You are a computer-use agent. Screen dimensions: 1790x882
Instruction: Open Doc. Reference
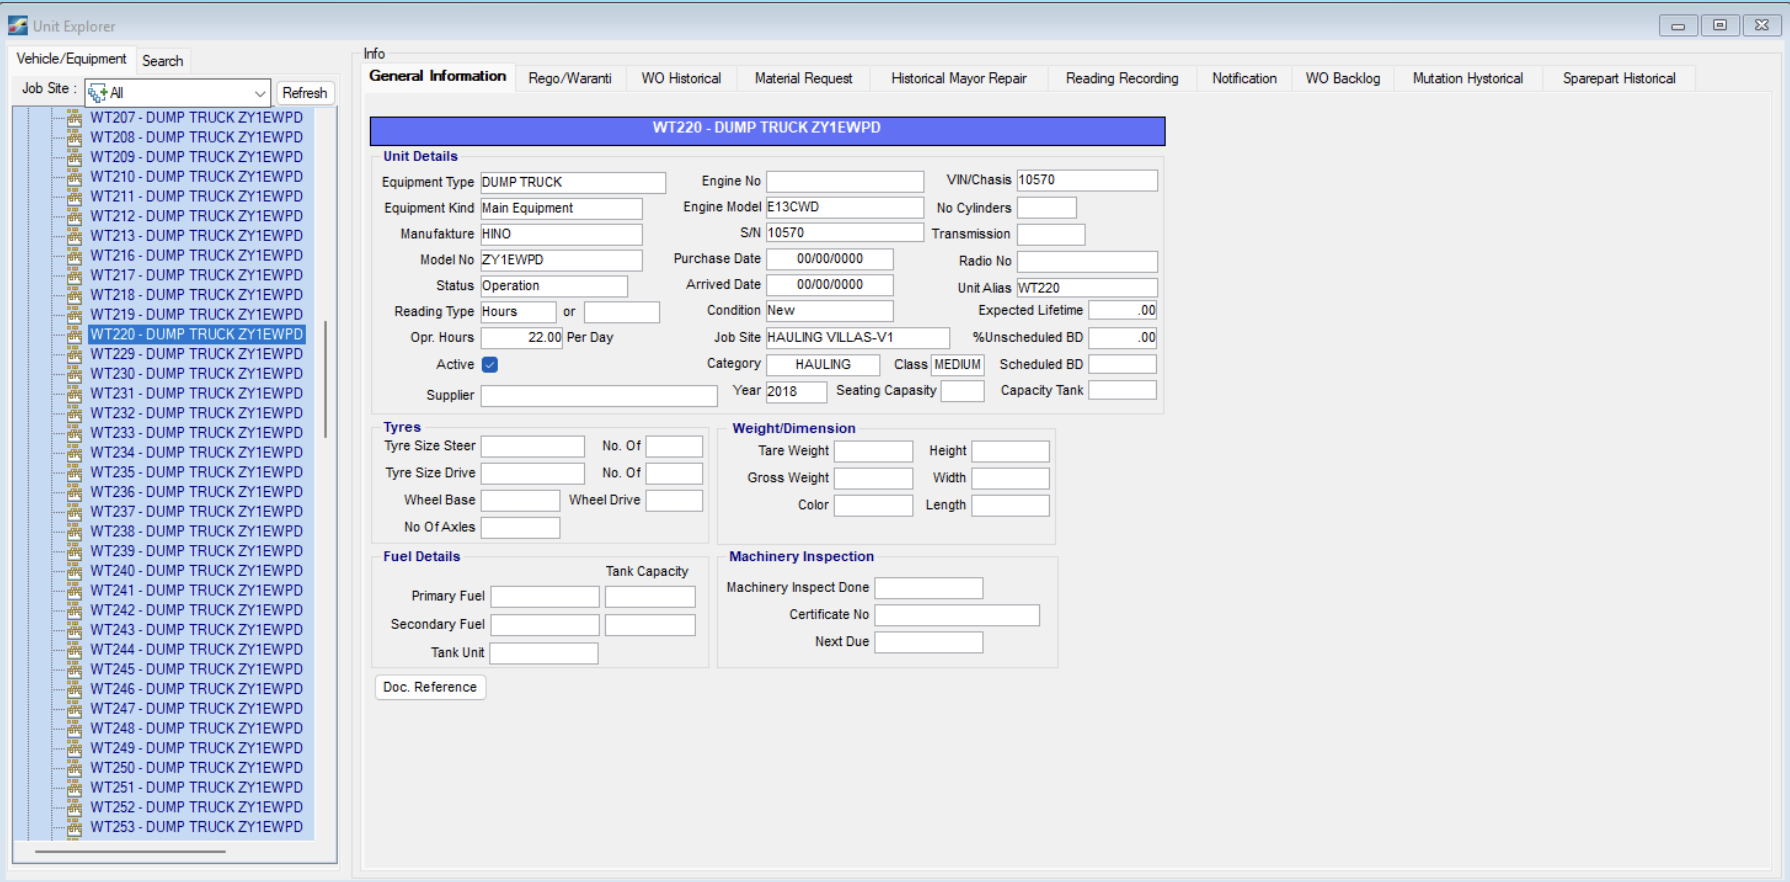point(430,687)
